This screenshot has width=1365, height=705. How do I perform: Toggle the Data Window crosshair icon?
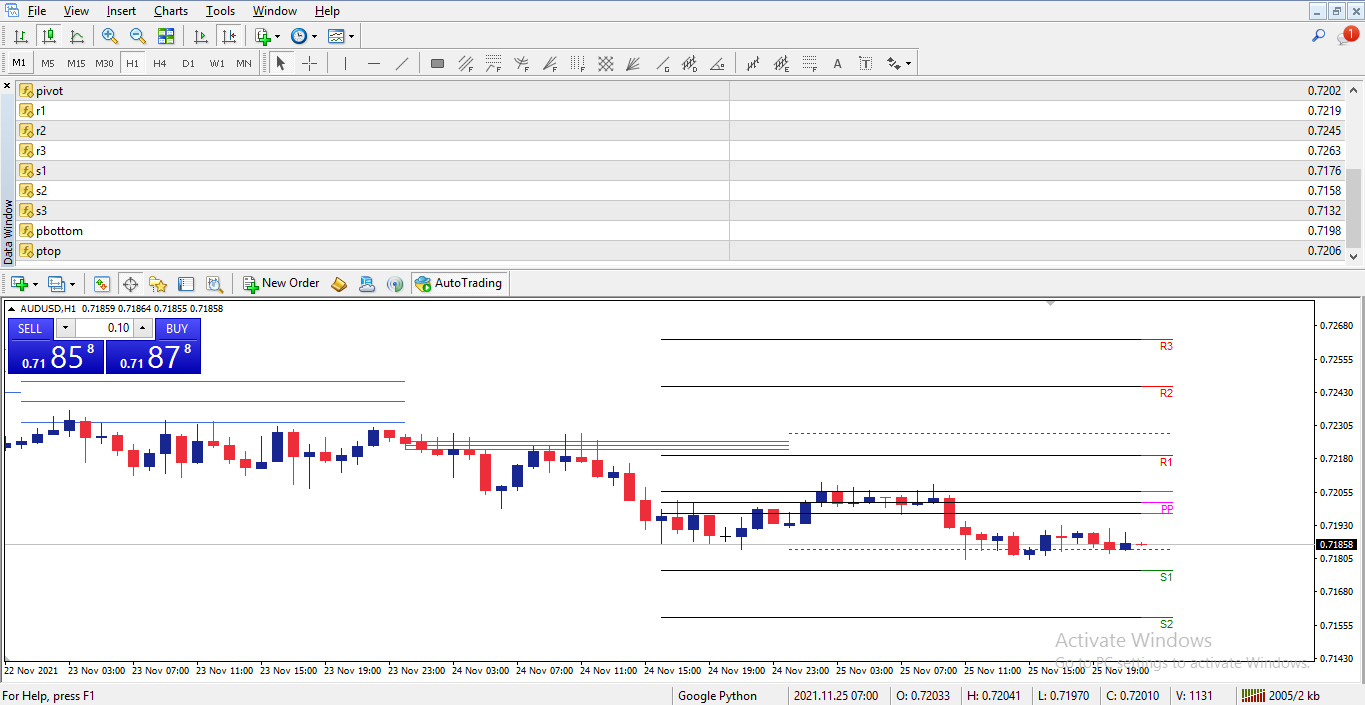[x=130, y=283]
